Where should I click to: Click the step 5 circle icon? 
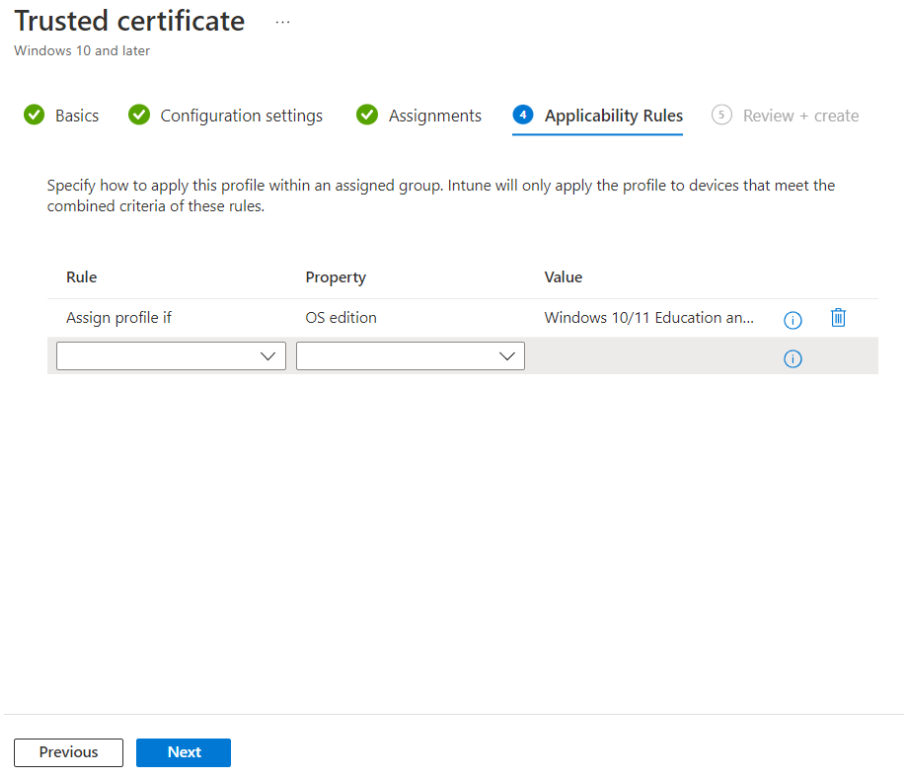[721, 114]
